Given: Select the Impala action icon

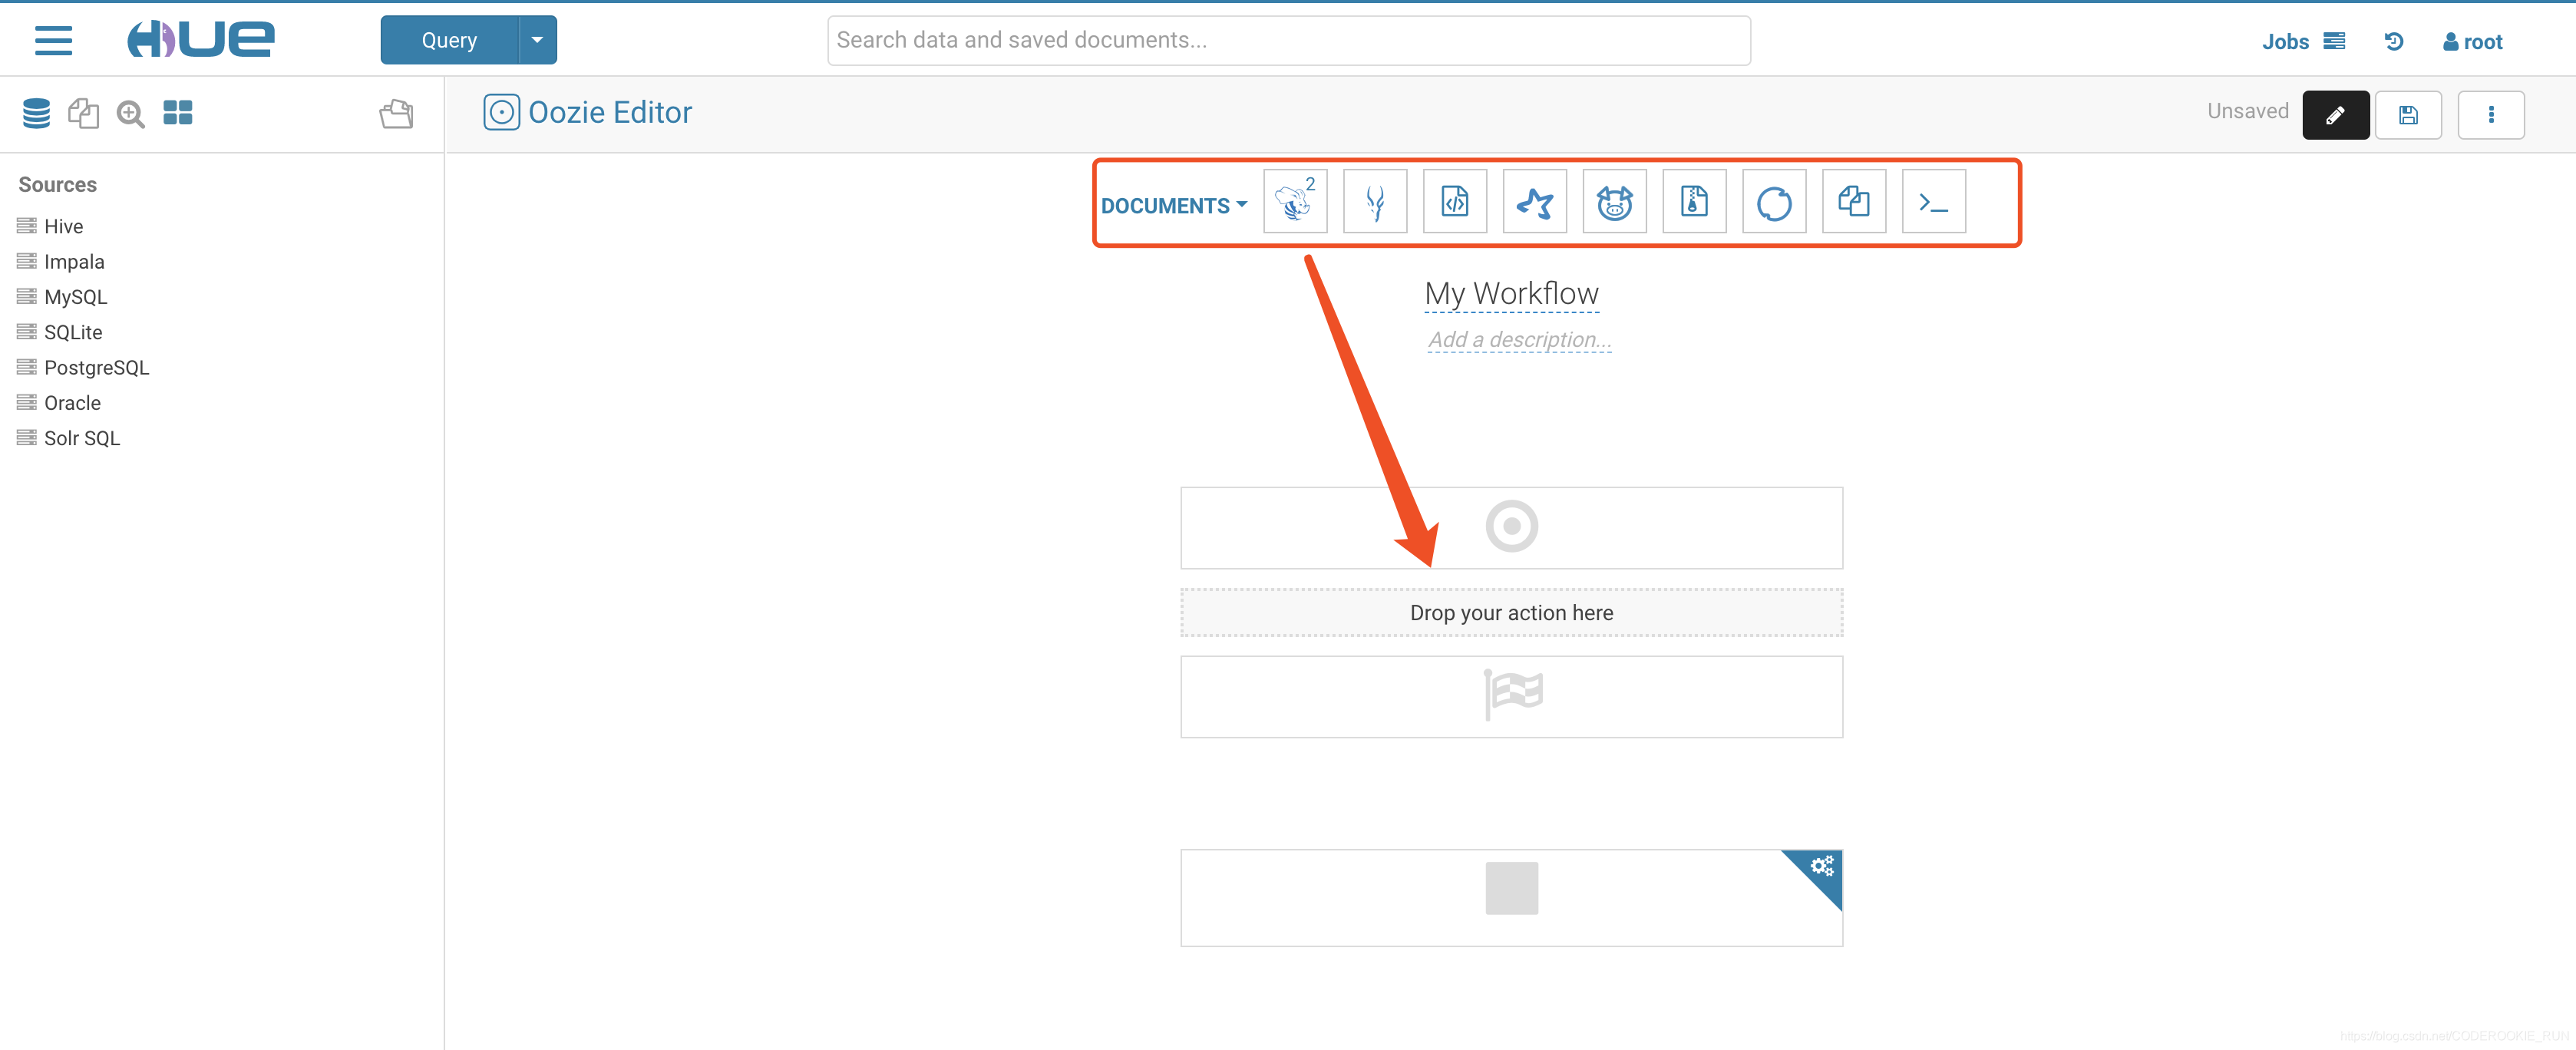Looking at the screenshot, I should tap(1374, 202).
